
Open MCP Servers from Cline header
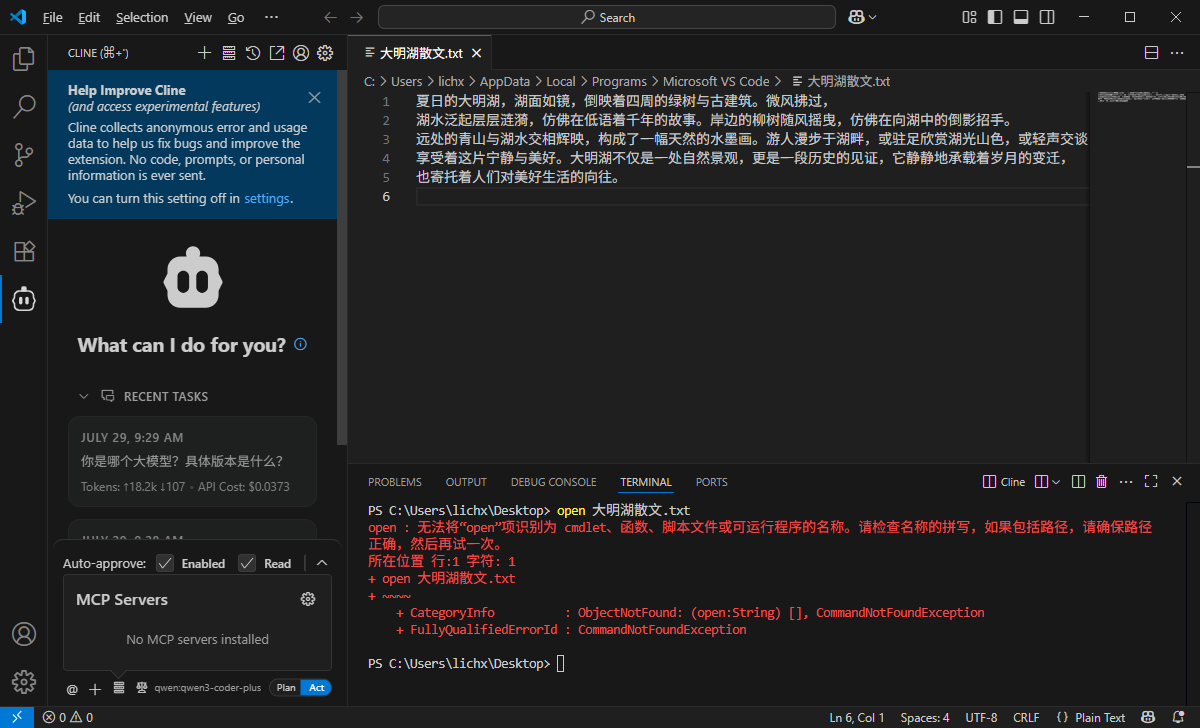coord(228,53)
